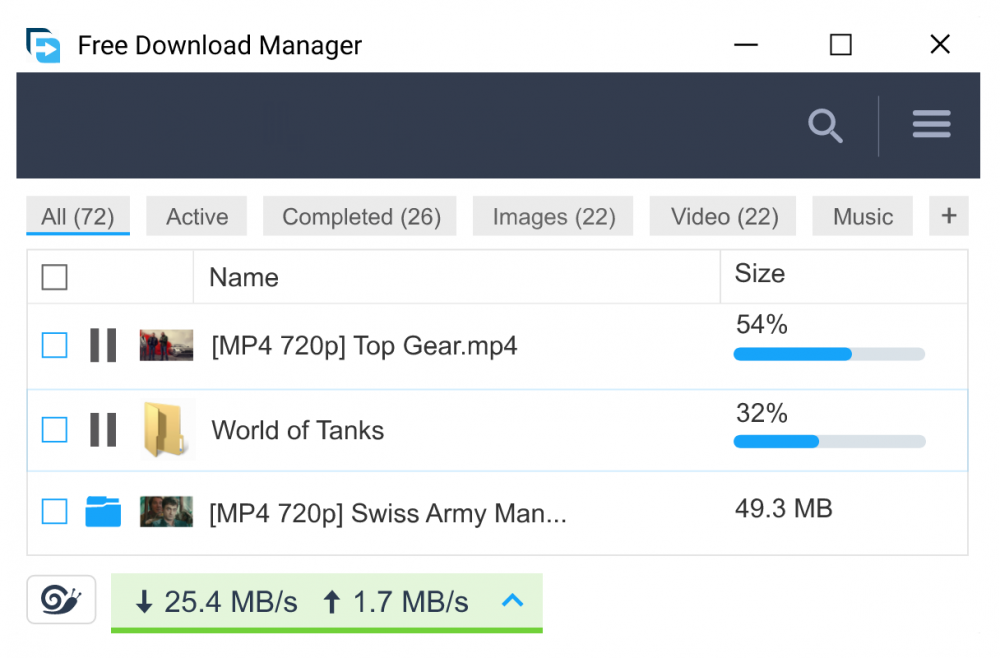Tick the Swiss Army Man checkbox
This screenshot has width=1000, height=658.
(x=54, y=512)
